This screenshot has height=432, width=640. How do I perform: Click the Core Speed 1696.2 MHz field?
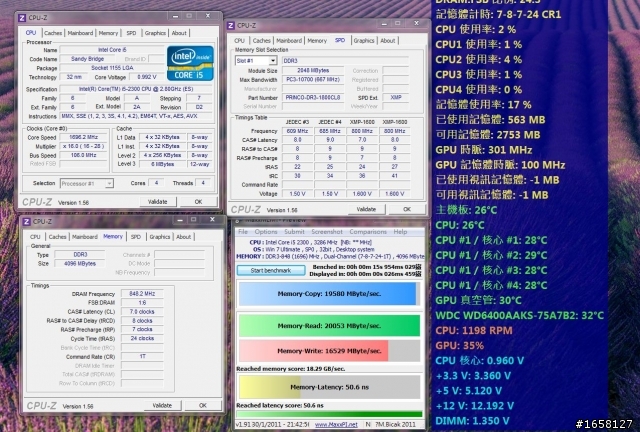tap(84, 137)
